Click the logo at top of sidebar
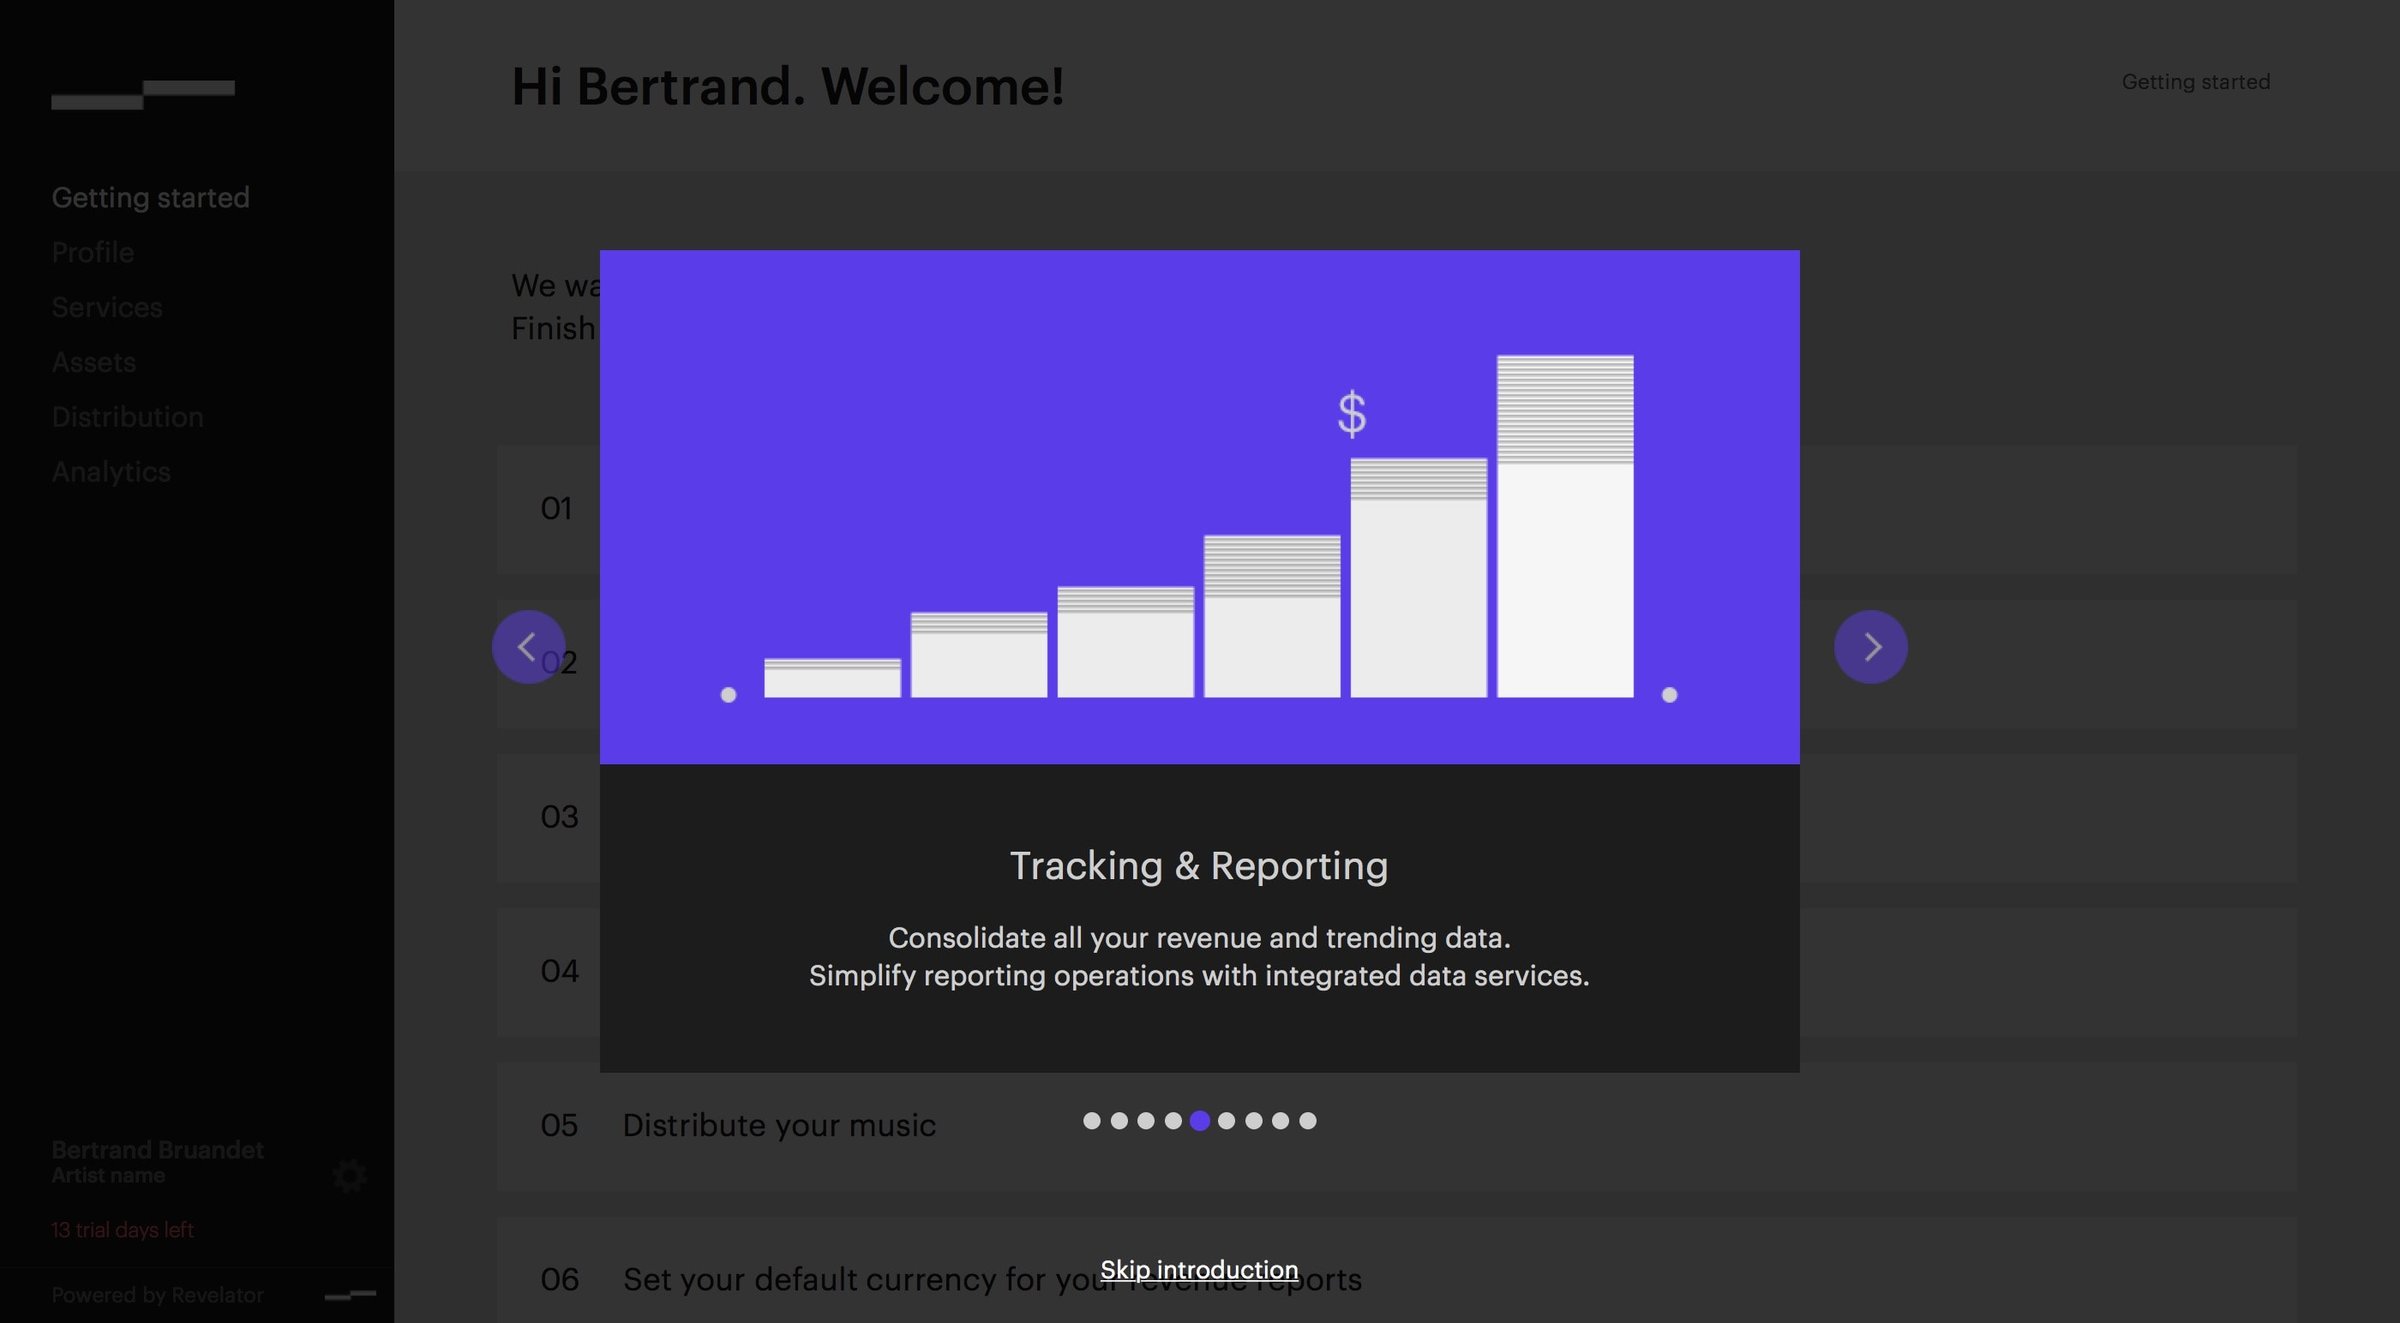The height and width of the screenshot is (1323, 2400). coord(143,94)
